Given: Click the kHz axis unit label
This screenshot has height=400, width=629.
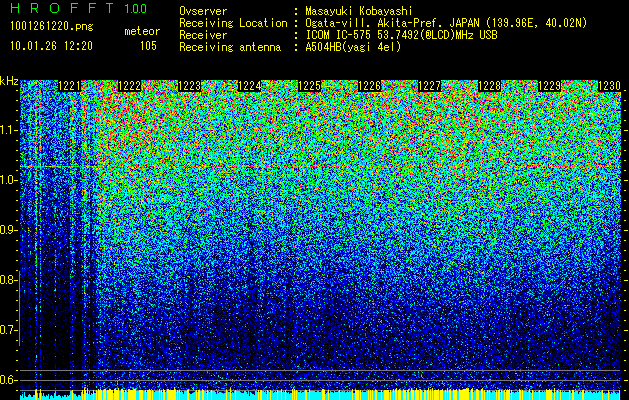Looking at the screenshot, I should [x=9, y=81].
